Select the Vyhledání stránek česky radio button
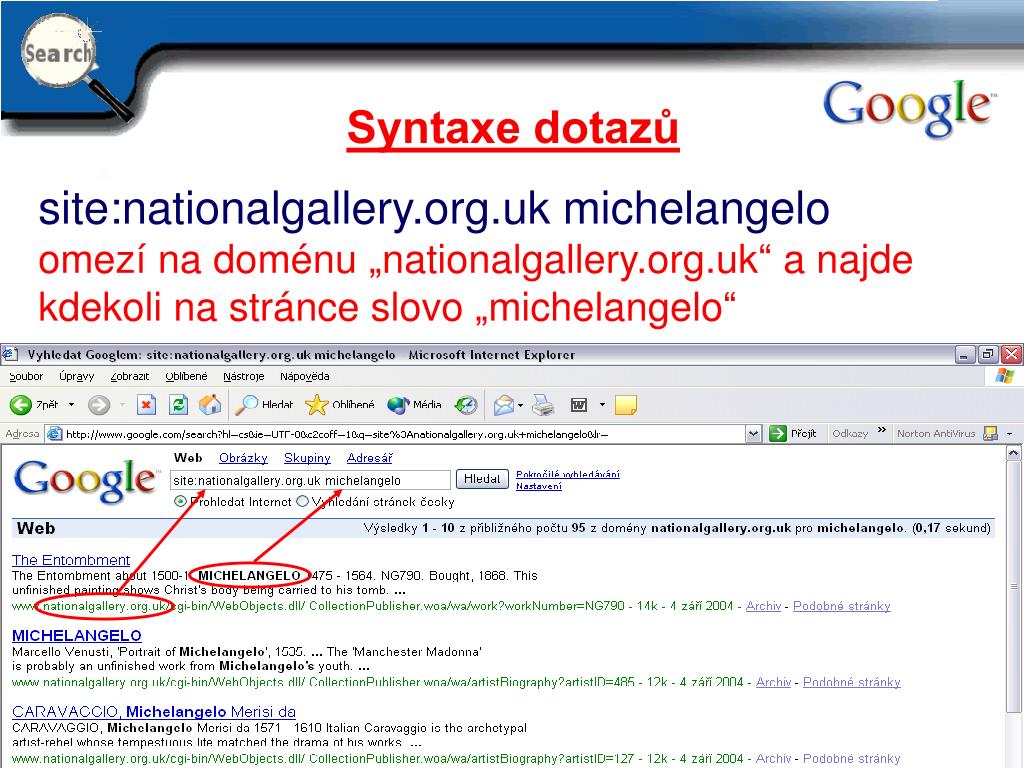 point(302,502)
